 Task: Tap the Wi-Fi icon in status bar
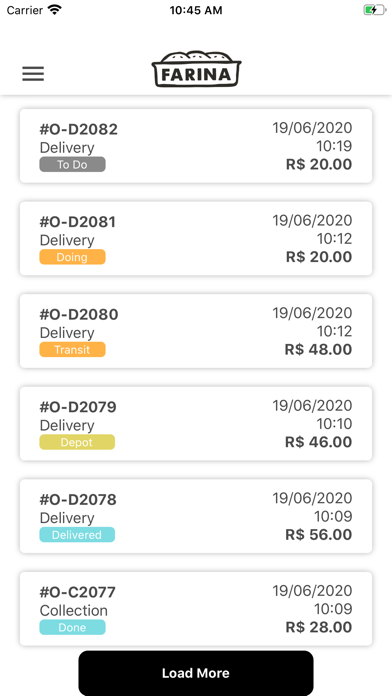point(55,10)
